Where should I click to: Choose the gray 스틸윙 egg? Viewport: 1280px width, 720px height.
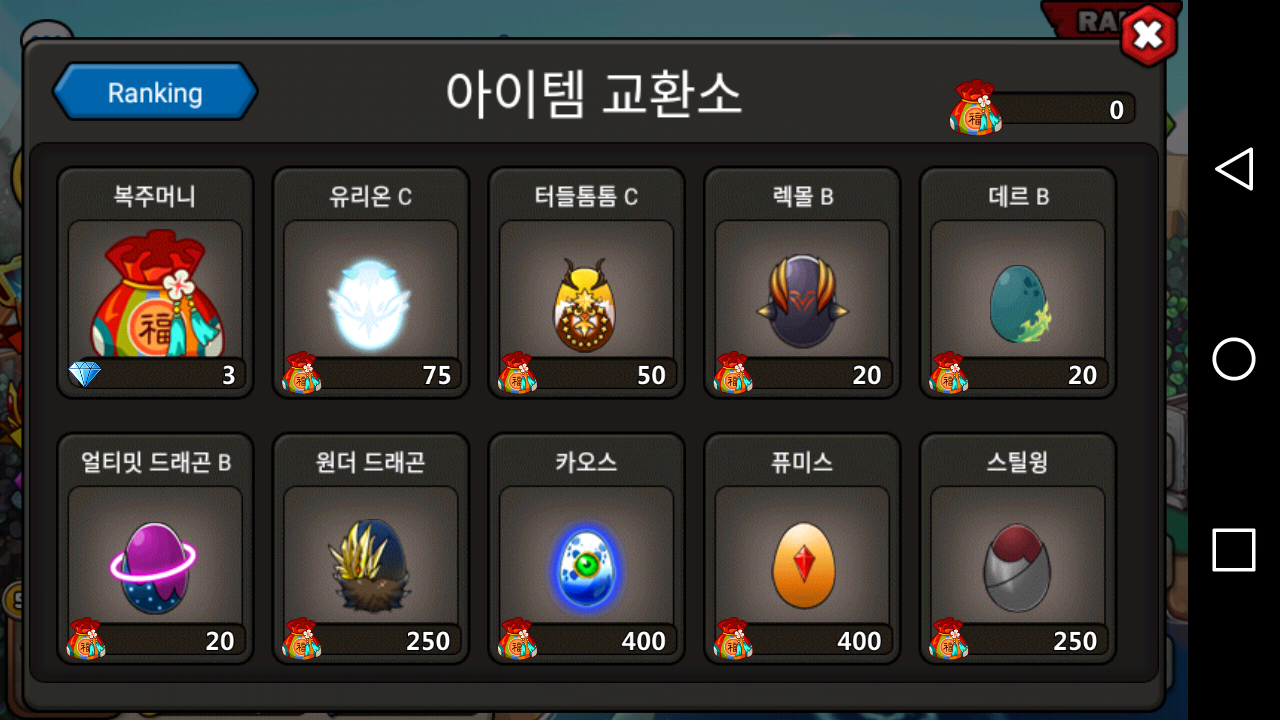[x=1018, y=567]
